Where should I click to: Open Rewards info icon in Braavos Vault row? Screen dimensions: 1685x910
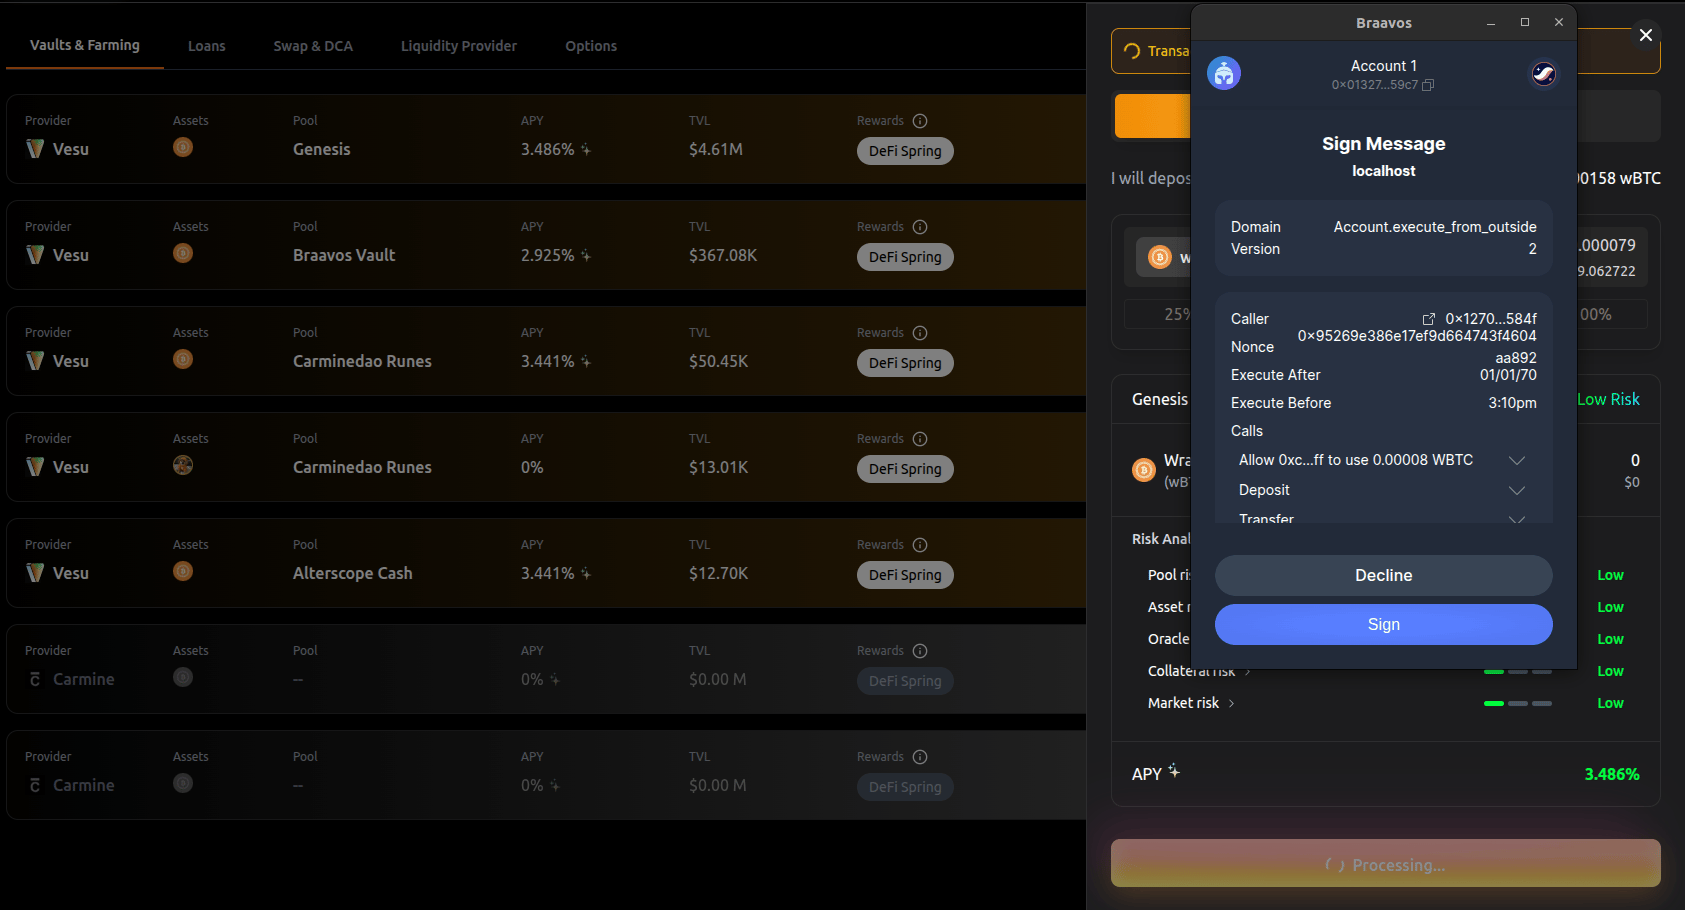tap(920, 227)
